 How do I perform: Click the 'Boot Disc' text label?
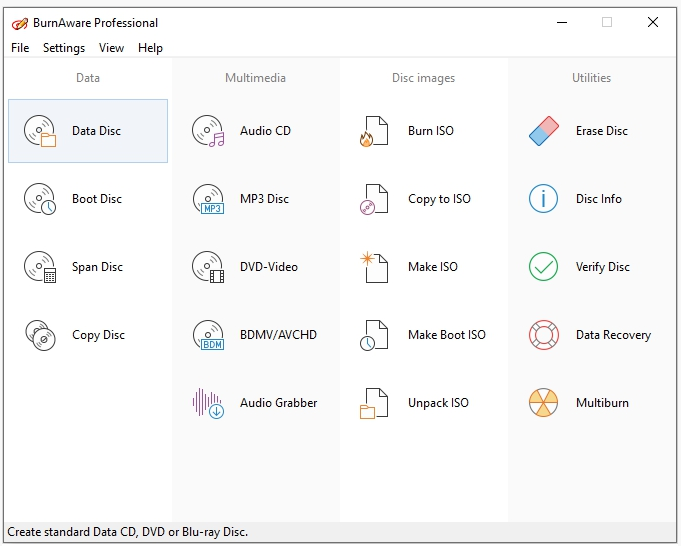point(97,199)
